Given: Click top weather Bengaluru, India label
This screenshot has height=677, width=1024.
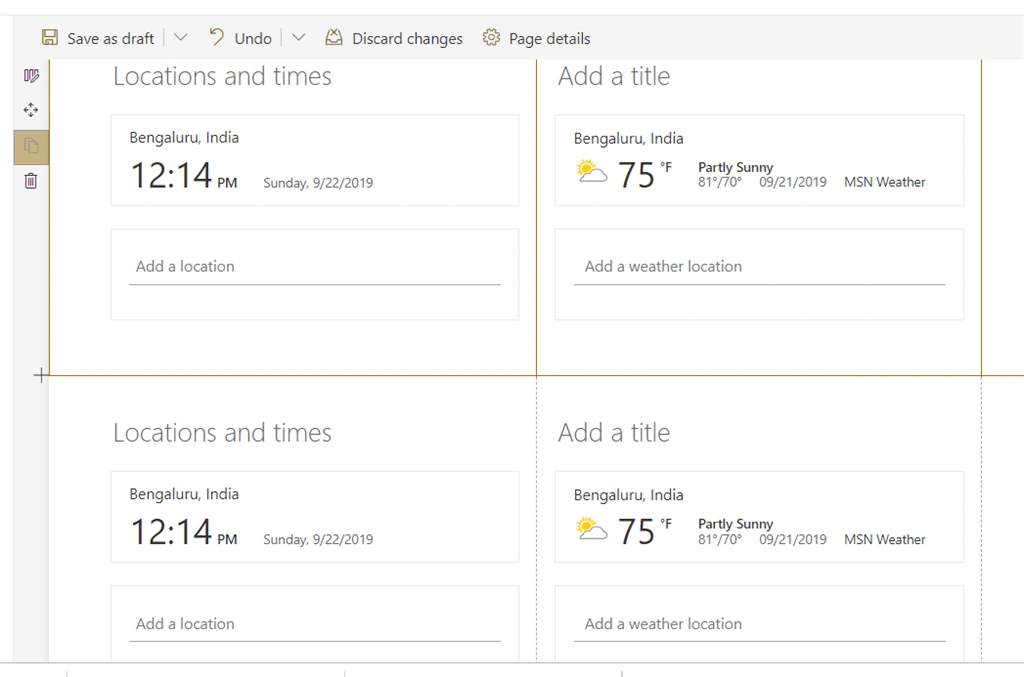Looking at the screenshot, I should (x=628, y=139).
